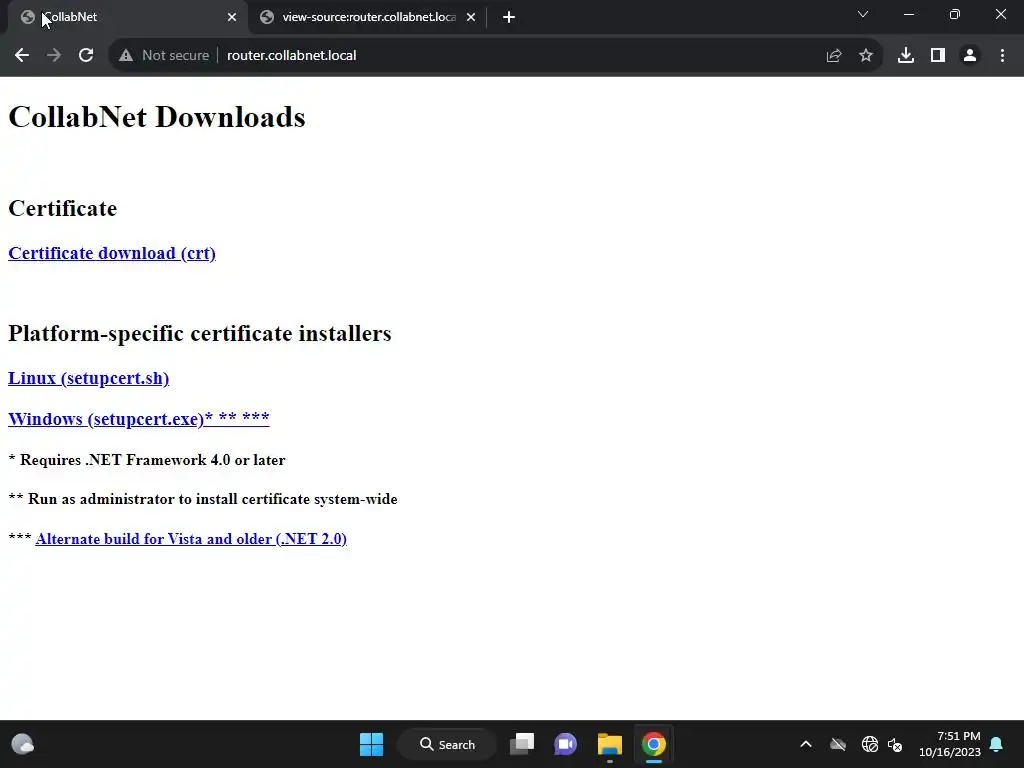Screen dimensions: 1024x768
Task: Share this page via share icon
Action: click(x=833, y=56)
